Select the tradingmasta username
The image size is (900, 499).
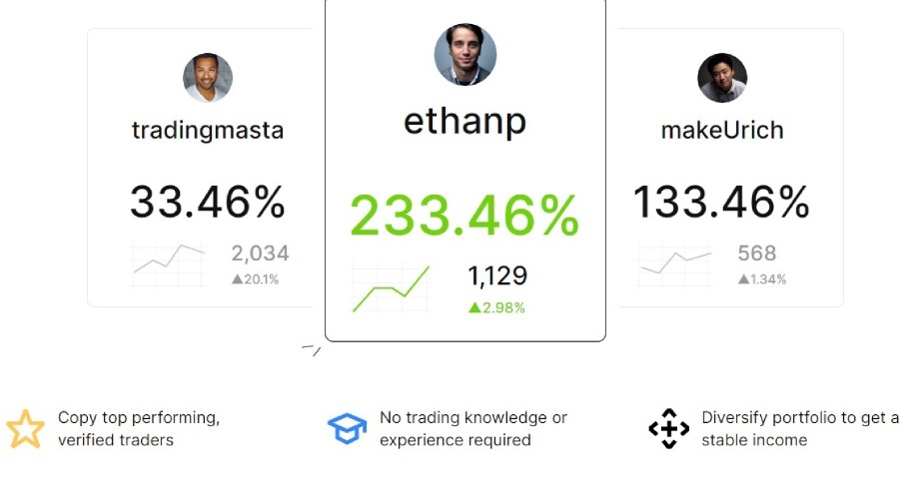pos(208,130)
